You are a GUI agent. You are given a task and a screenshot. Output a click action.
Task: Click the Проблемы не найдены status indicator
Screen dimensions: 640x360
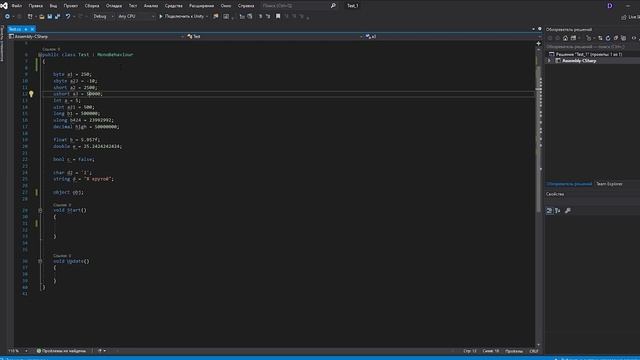tap(62, 351)
